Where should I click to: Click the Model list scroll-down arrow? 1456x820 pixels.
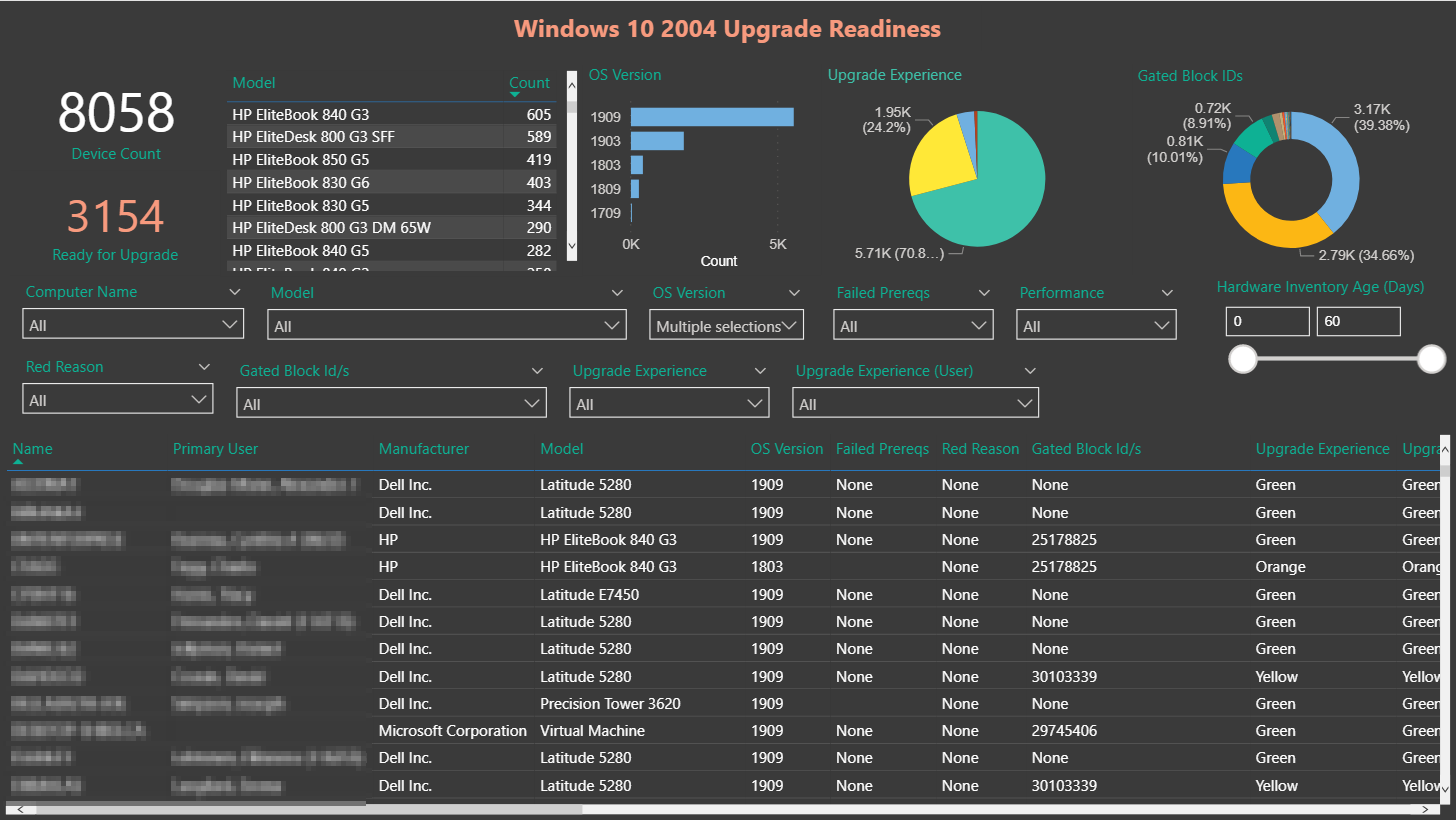572,245
